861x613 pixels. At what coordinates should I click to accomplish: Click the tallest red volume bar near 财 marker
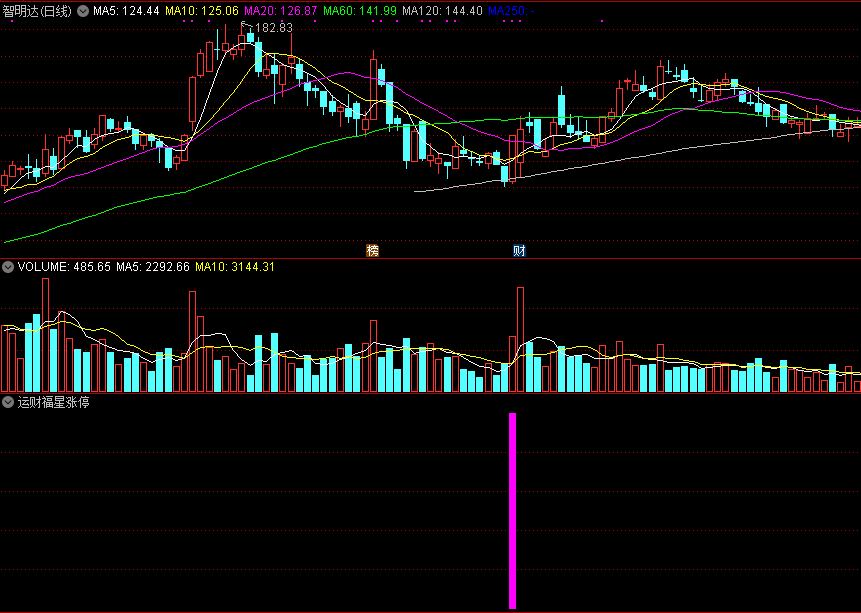[520, 339]
